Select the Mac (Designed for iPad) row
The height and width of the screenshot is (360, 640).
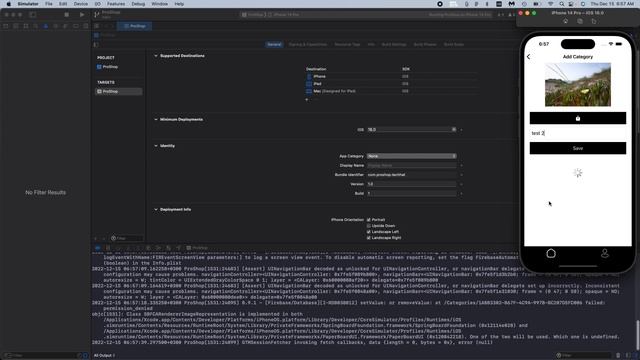(392, 91)
